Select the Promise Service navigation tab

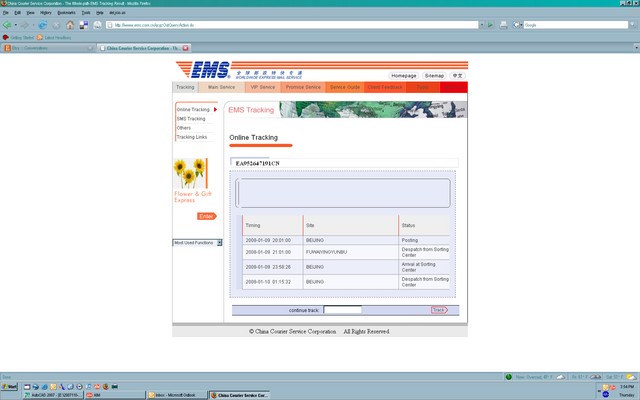[x=303, y=87]
